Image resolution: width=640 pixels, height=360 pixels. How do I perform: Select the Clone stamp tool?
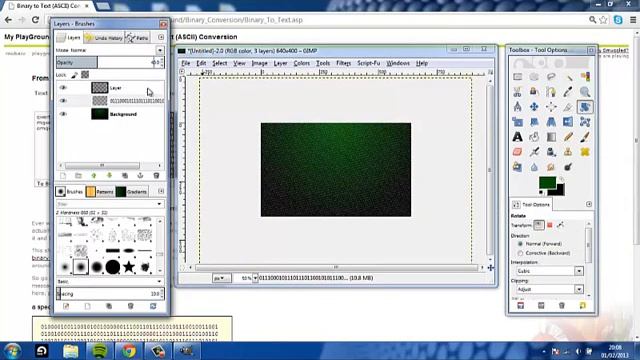568,152
